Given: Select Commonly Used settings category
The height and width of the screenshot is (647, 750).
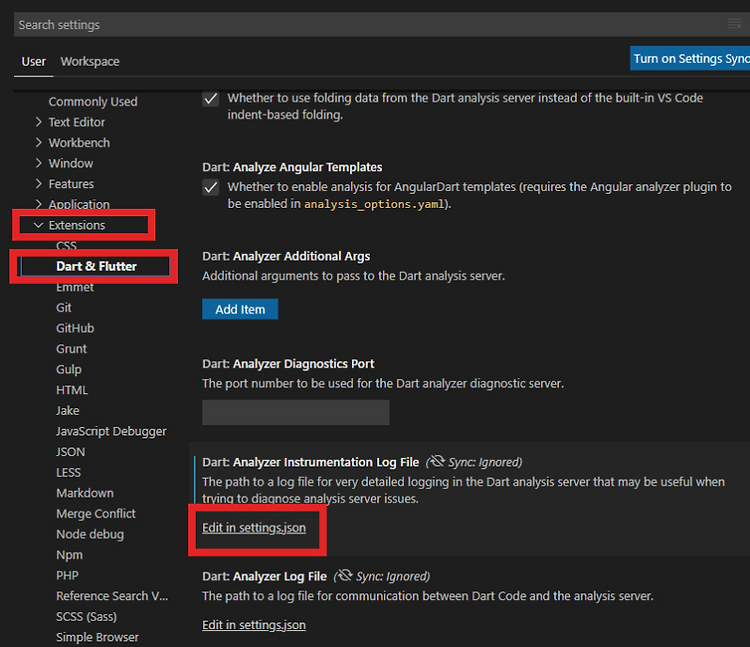Looking at the screenshot, I should 93,102.
